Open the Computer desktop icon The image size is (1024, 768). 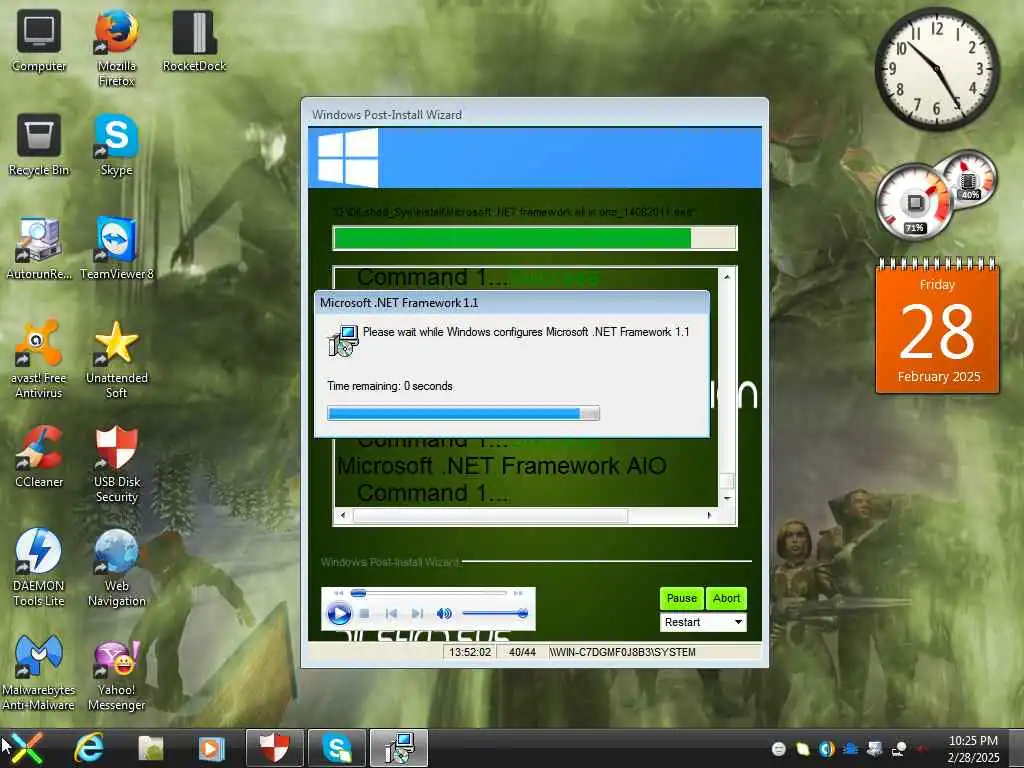tap(39, 40)
